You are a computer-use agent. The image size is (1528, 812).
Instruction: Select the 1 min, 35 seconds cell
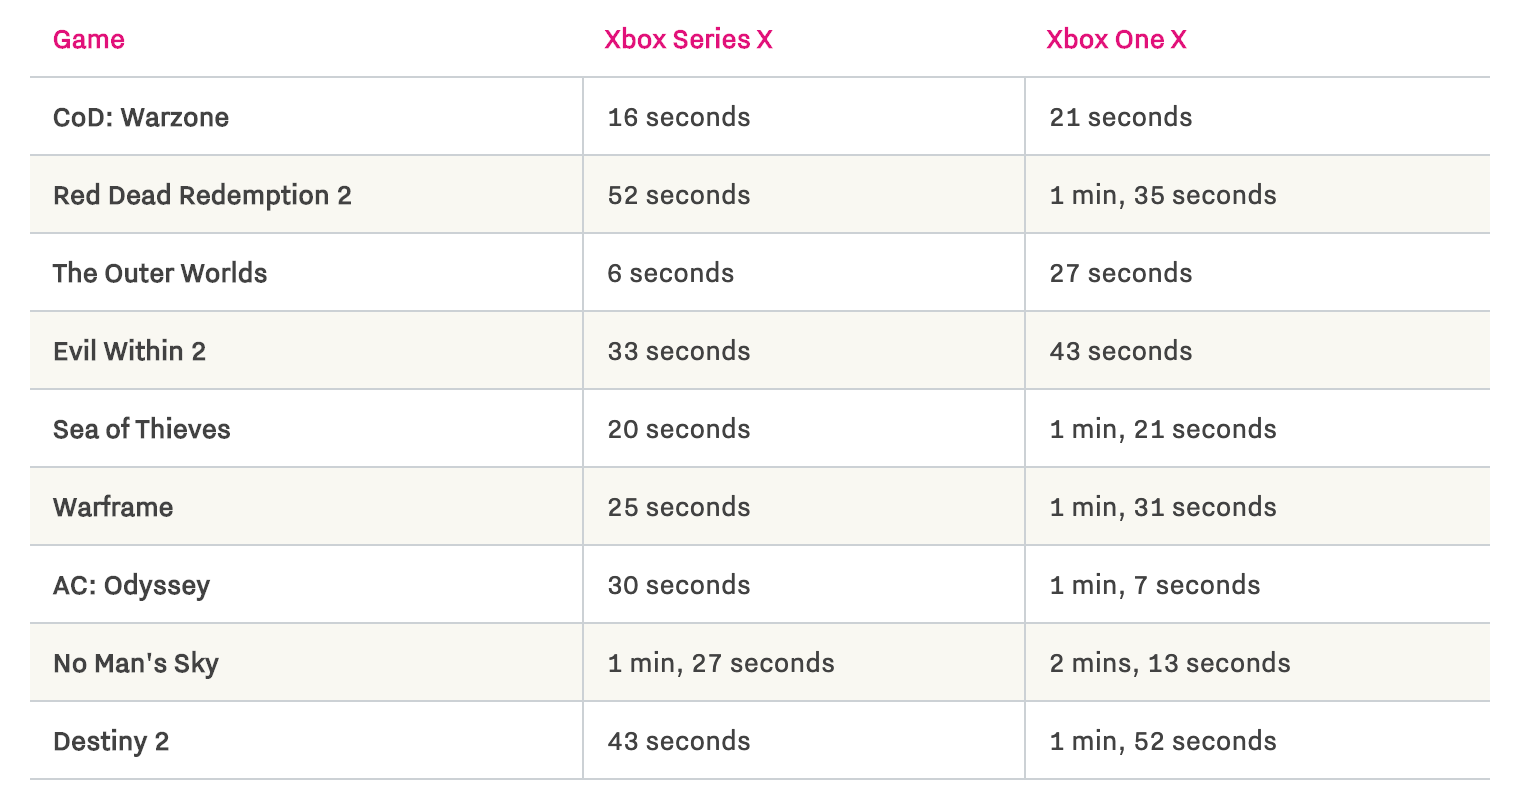[1163, 196]
